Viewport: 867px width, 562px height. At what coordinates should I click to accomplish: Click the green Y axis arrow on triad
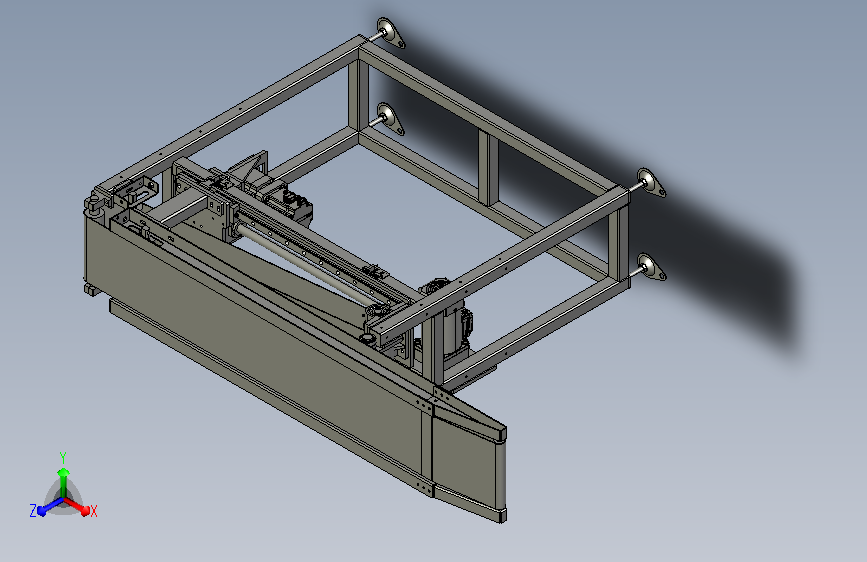point(63,481)
